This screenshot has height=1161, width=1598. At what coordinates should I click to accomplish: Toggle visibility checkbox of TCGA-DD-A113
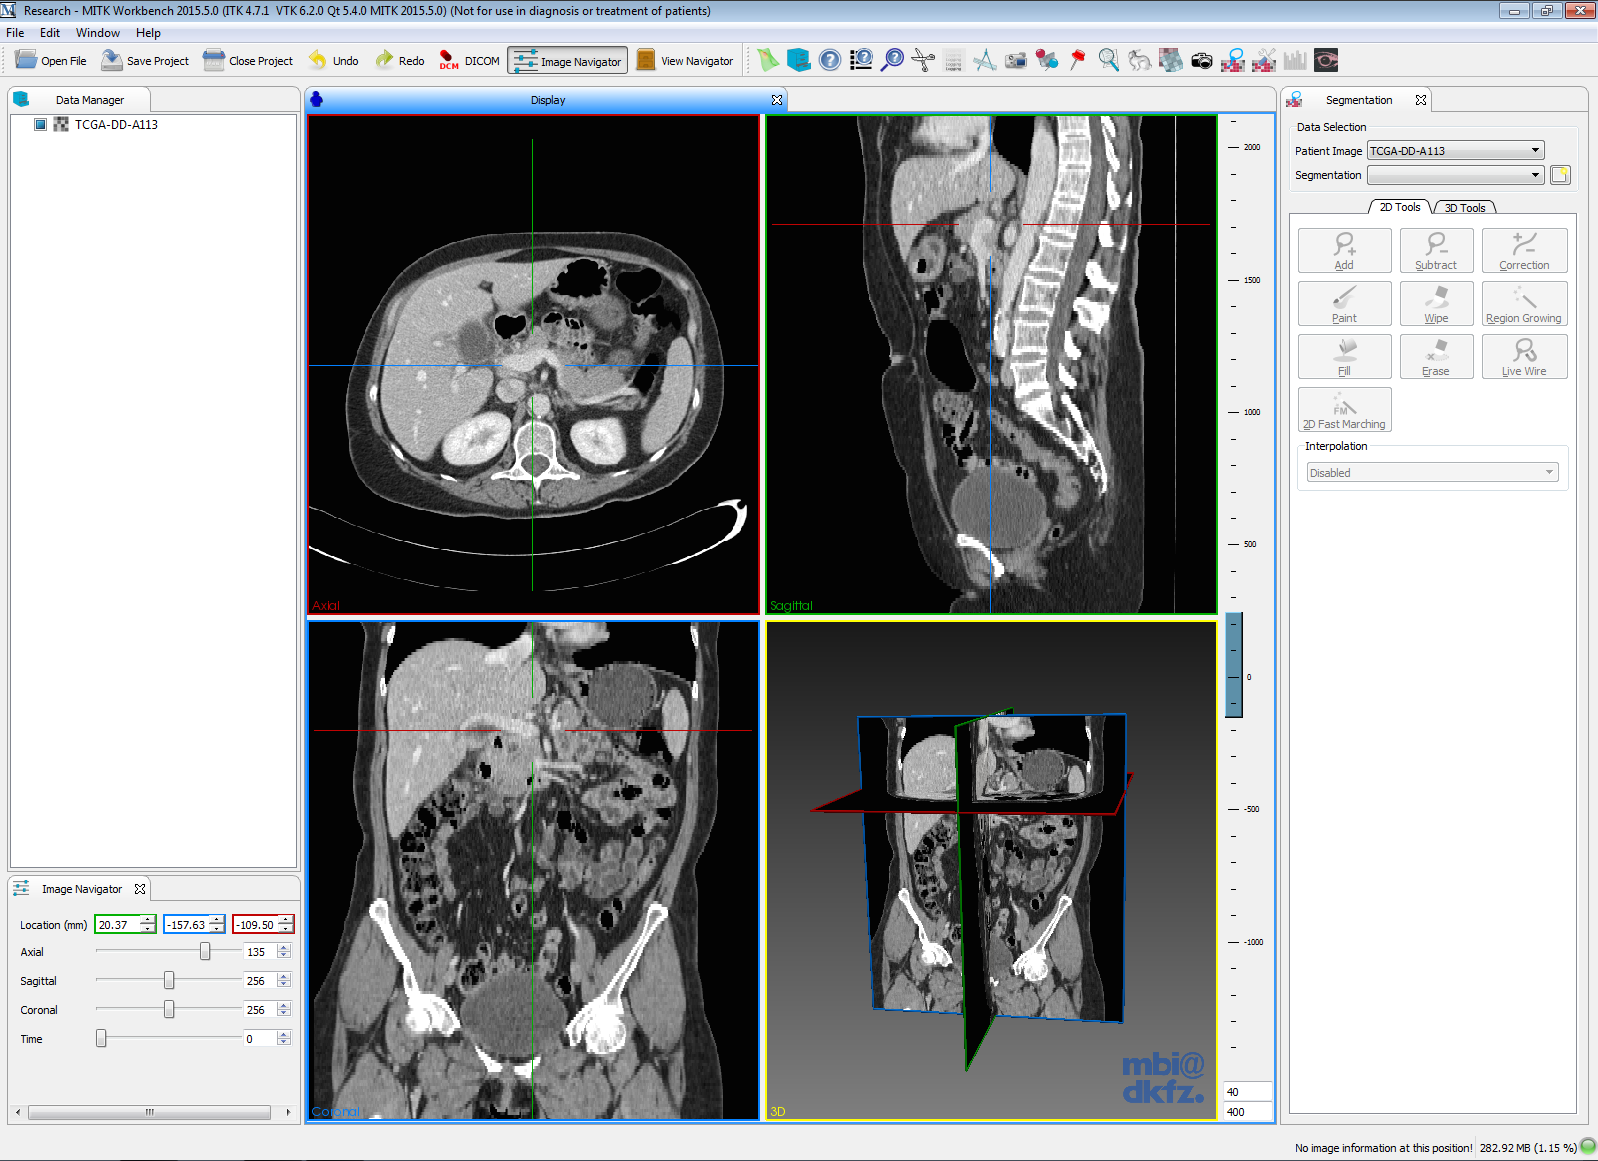click(40, 124)
